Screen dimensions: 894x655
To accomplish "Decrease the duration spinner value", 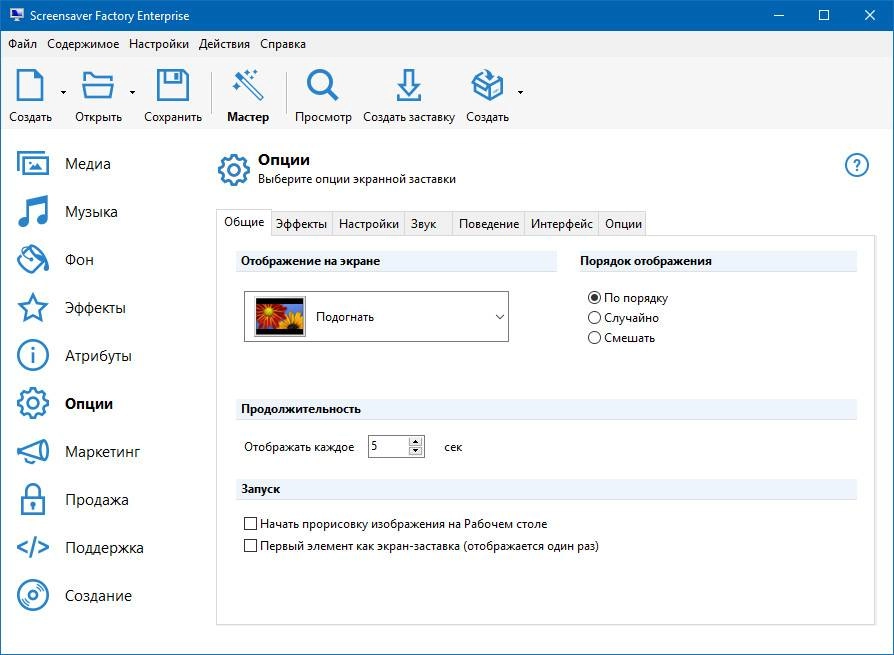I will (416, 451).
